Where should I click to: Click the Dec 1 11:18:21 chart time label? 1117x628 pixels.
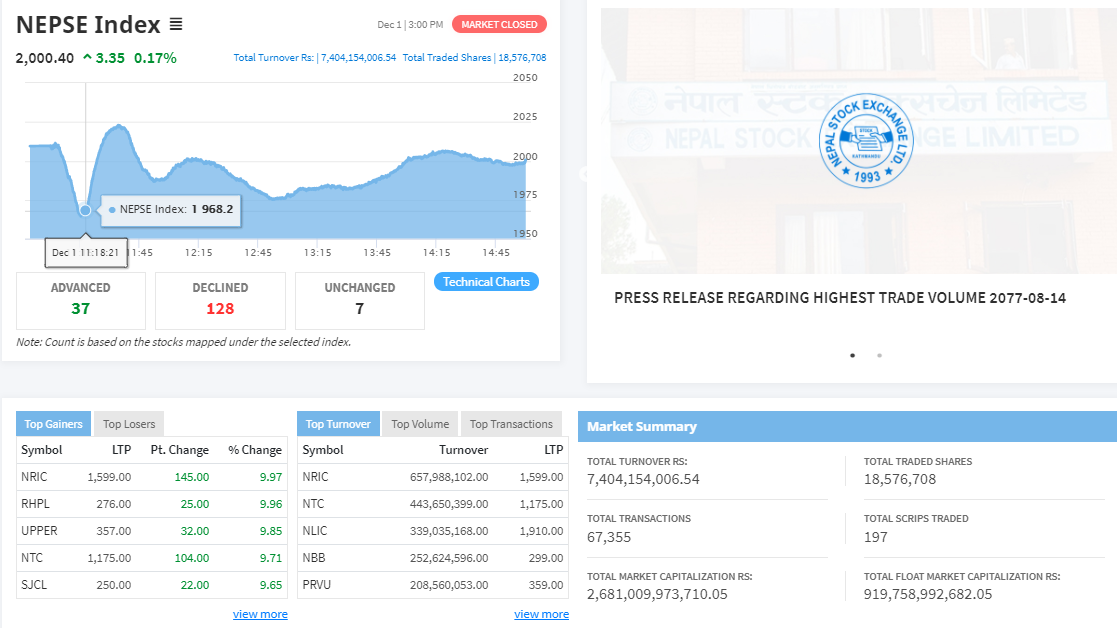click(86, 253)
